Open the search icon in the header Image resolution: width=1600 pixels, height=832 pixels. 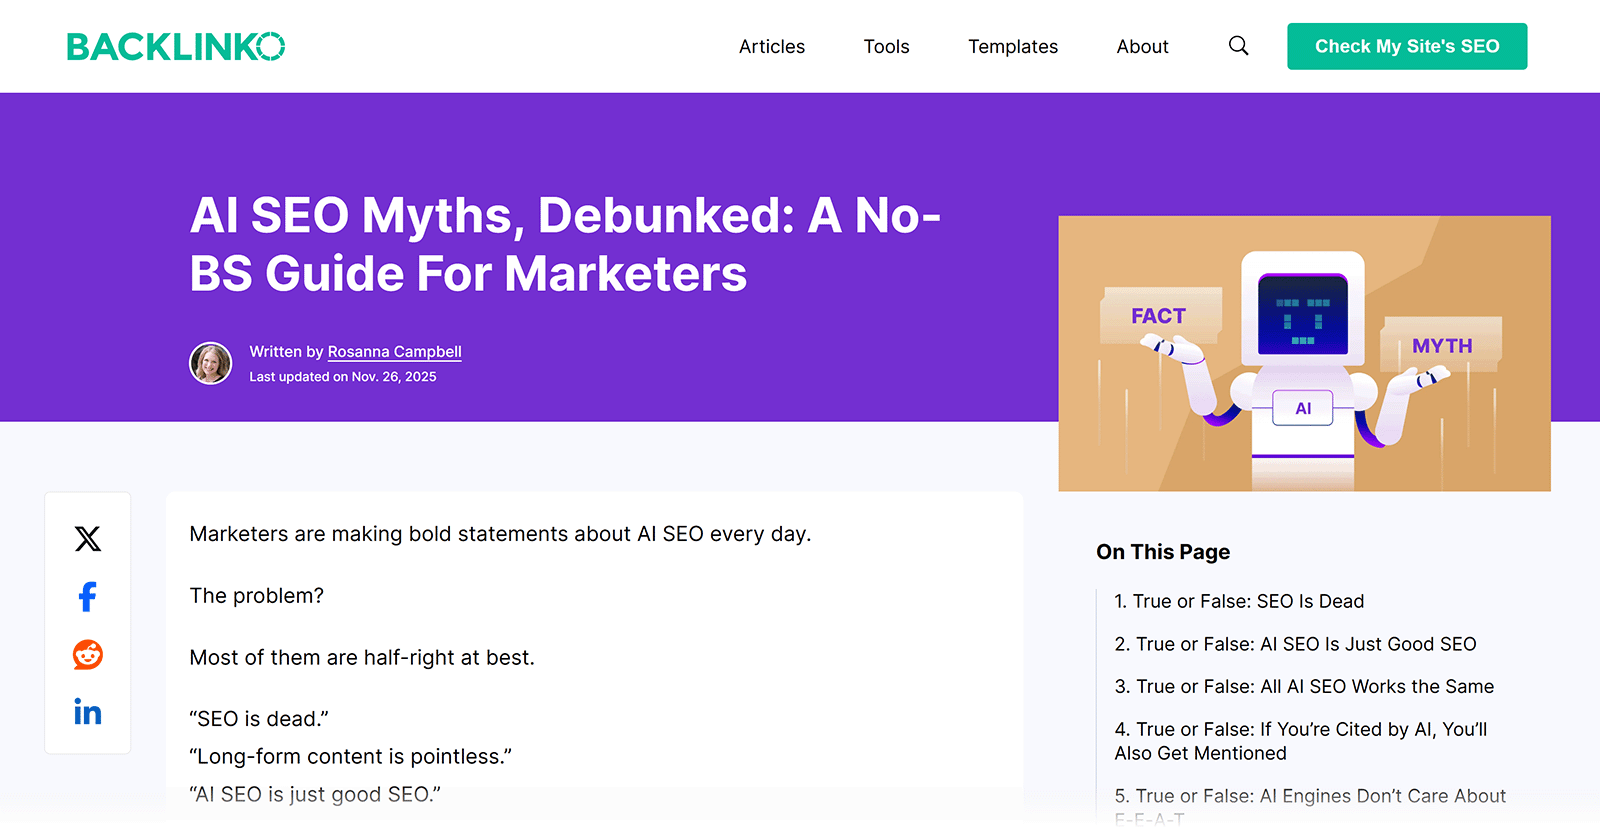(1238, 46)
